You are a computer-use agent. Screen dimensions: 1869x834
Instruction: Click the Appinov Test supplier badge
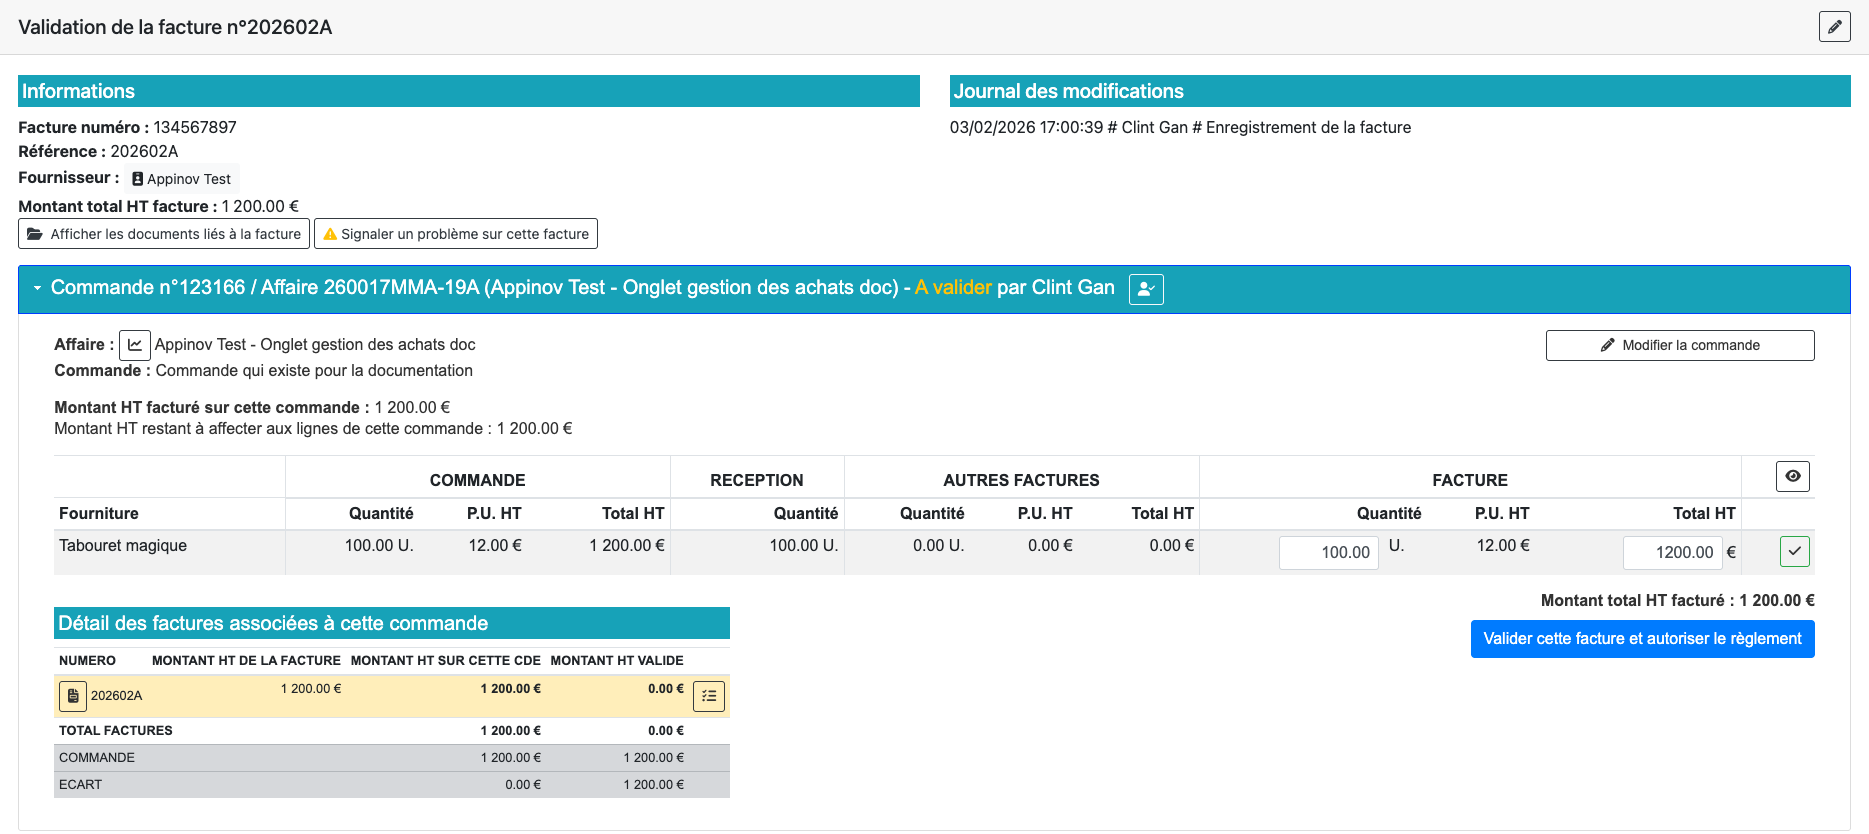(x=182, y=179)
